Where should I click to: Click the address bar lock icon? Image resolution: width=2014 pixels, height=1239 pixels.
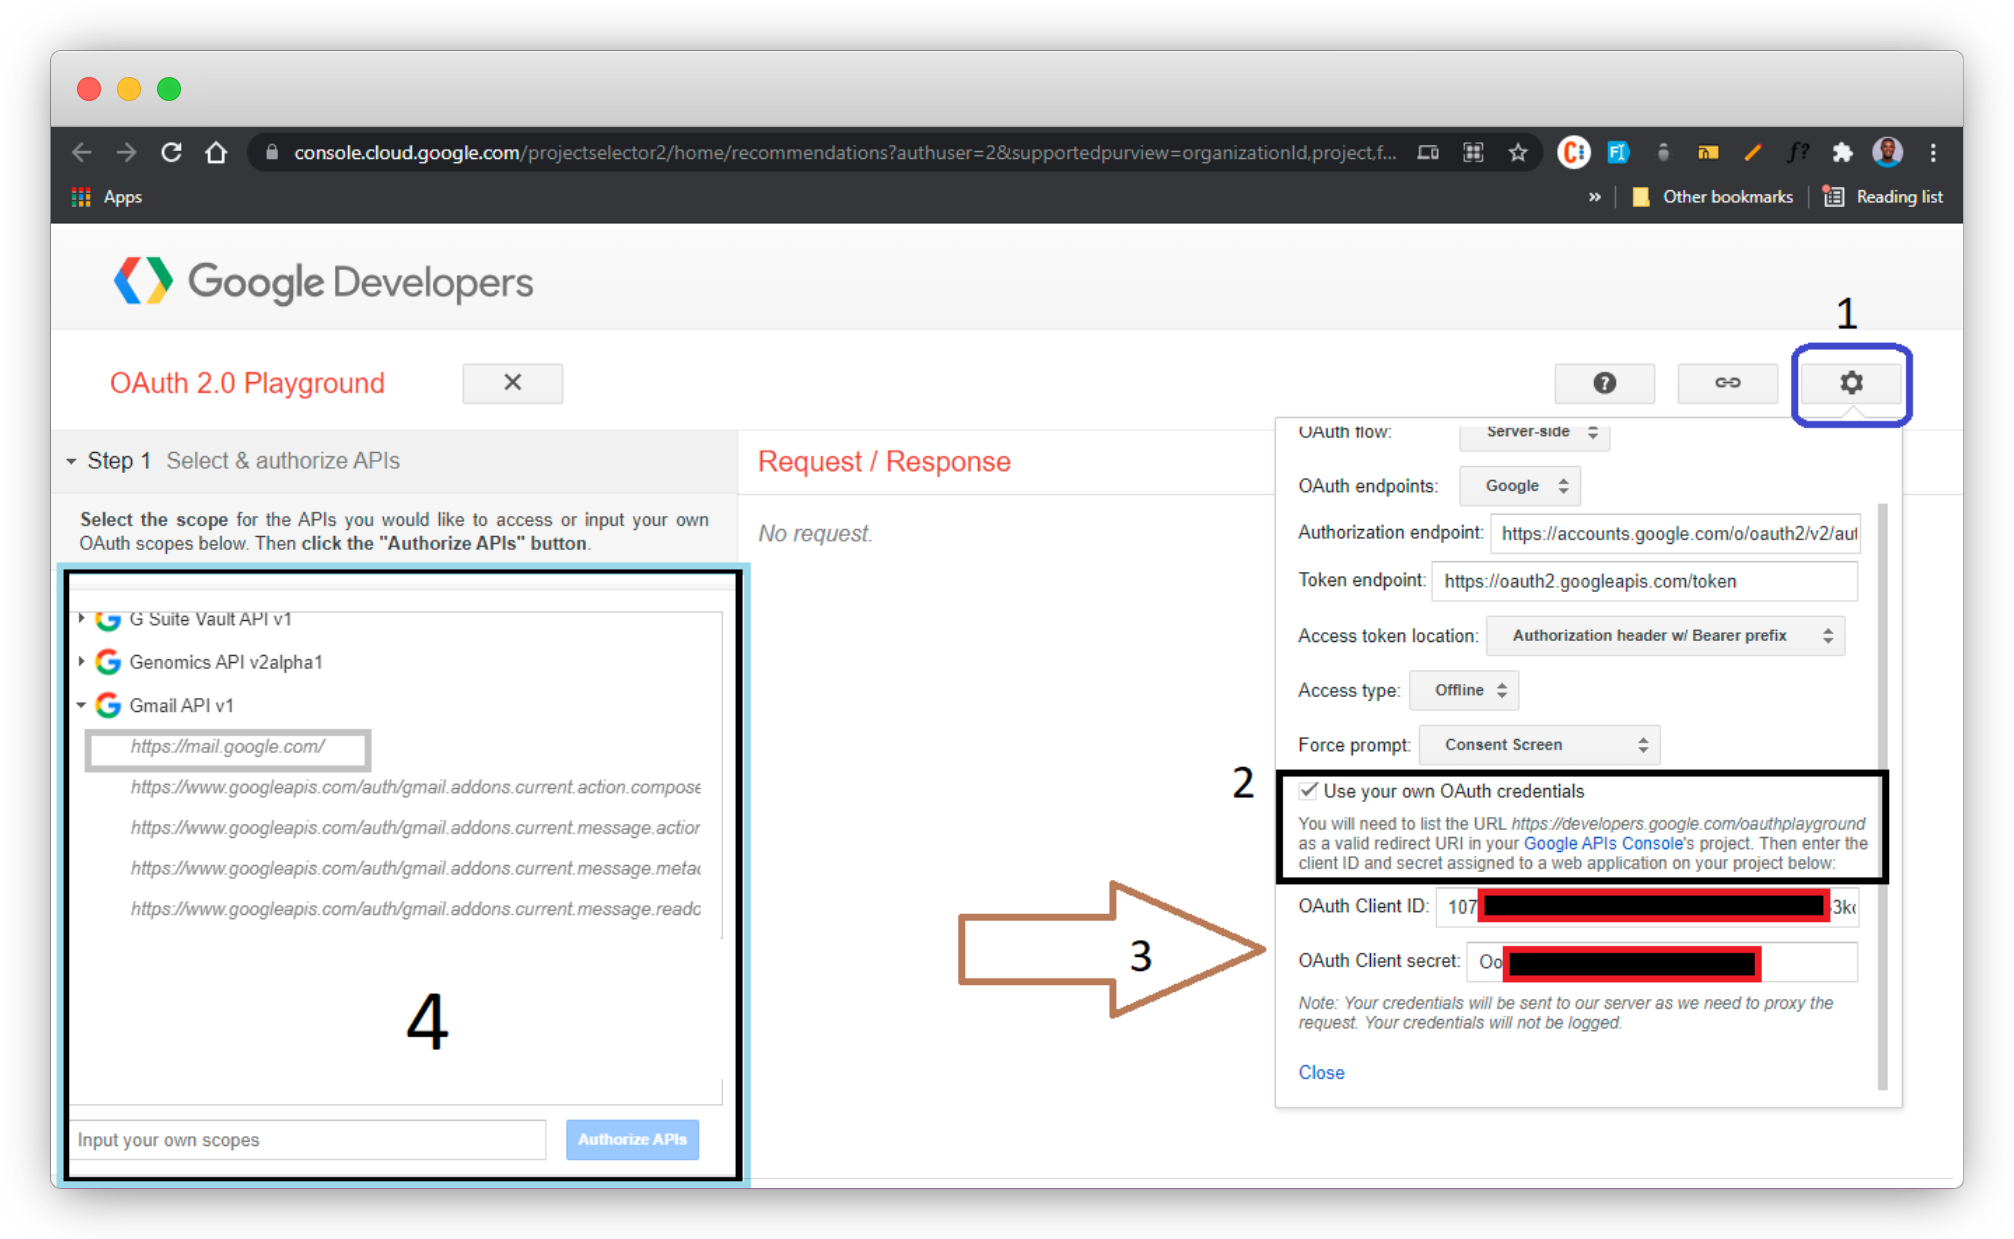[271, 152]
